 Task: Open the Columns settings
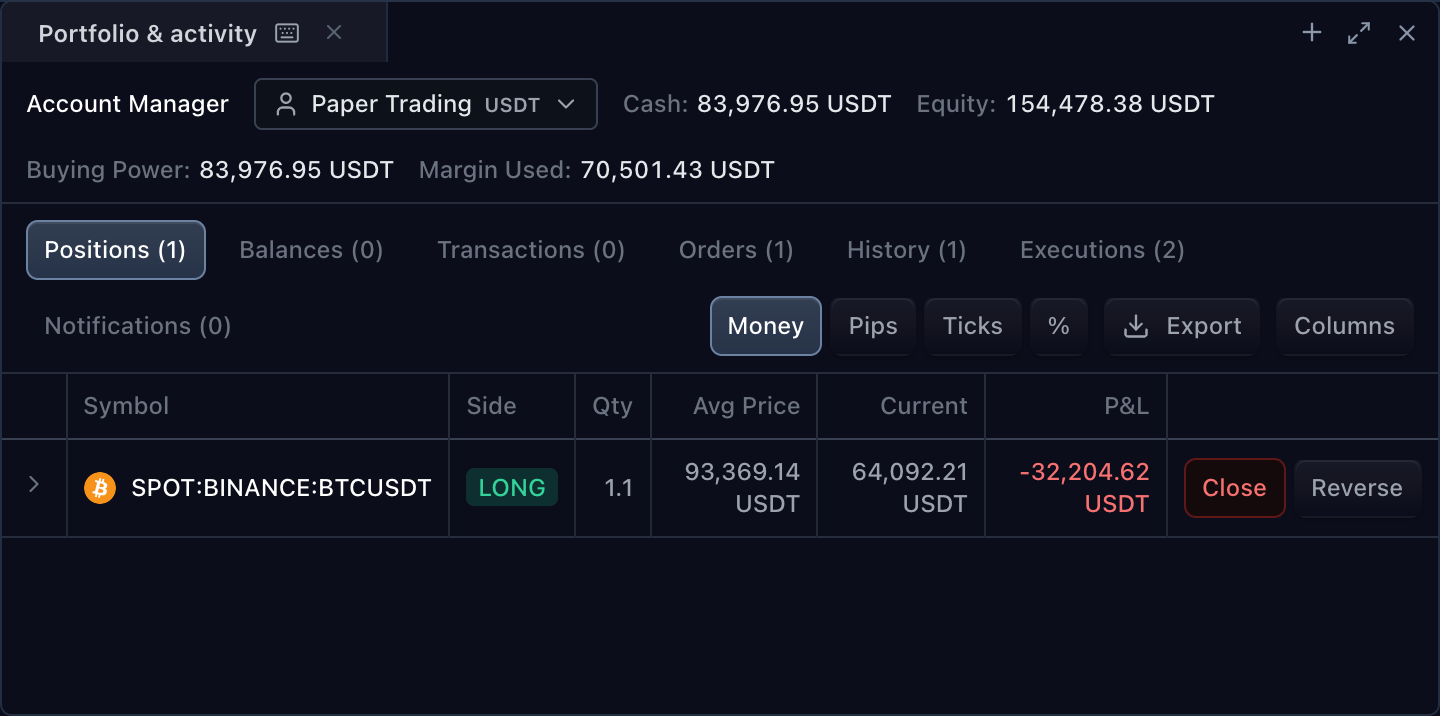(1344, 326)
